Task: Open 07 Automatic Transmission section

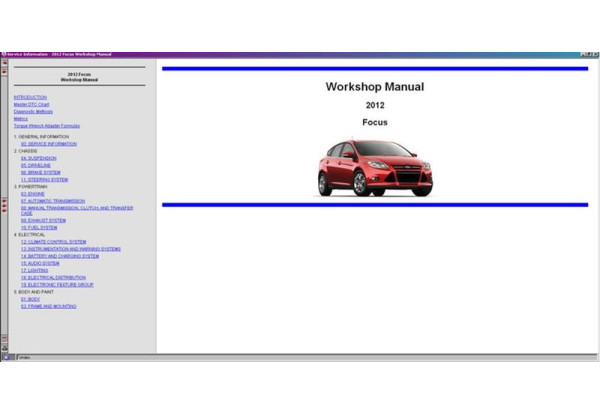Action: tap(53, 200)
